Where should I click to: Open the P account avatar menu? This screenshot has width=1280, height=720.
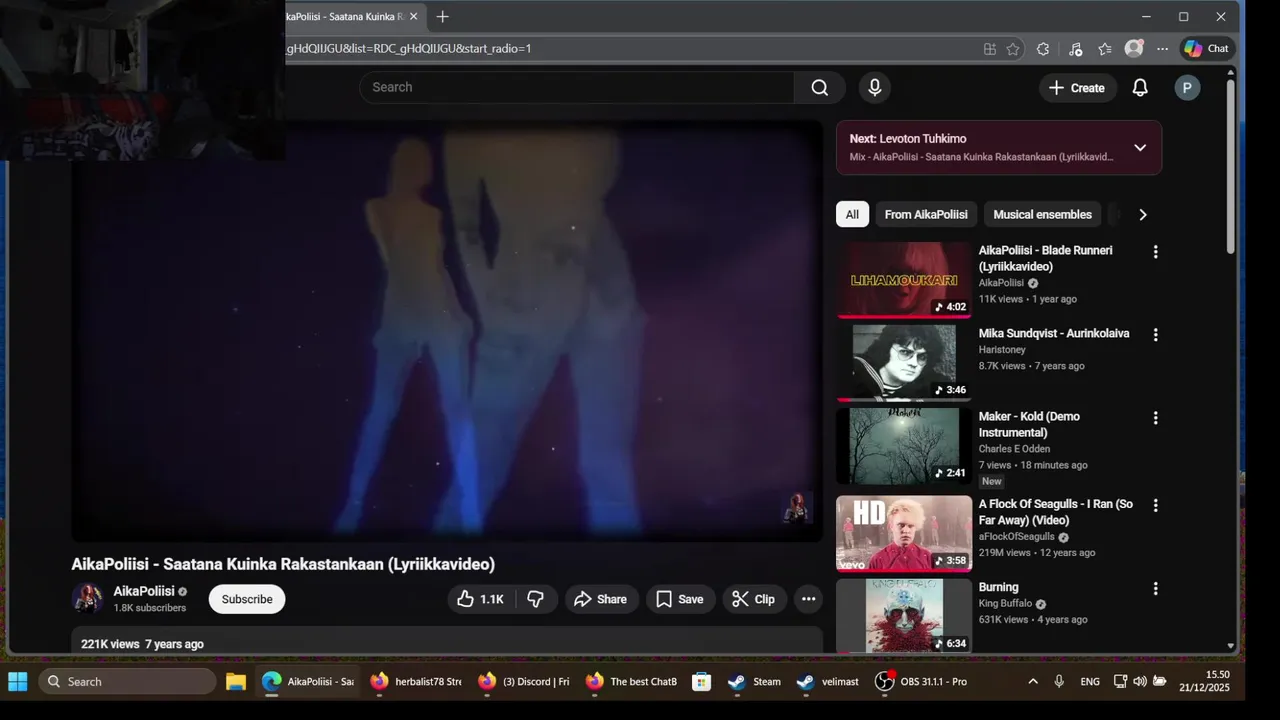tap(1187, 88)
